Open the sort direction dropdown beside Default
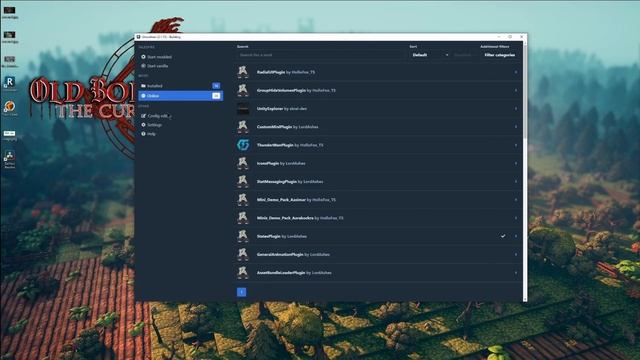This screenshot has height=360, width=640. pos(464,55)
